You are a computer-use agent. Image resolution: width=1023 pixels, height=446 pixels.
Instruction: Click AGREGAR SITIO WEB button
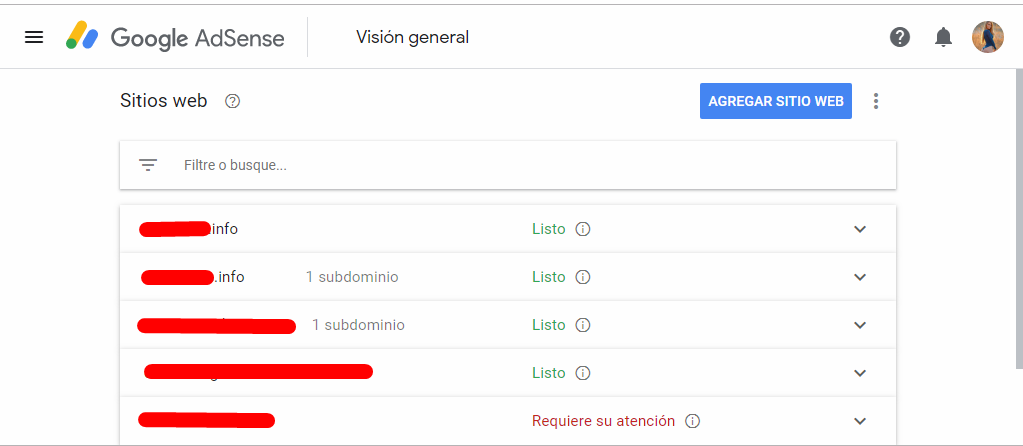(776, 101)
